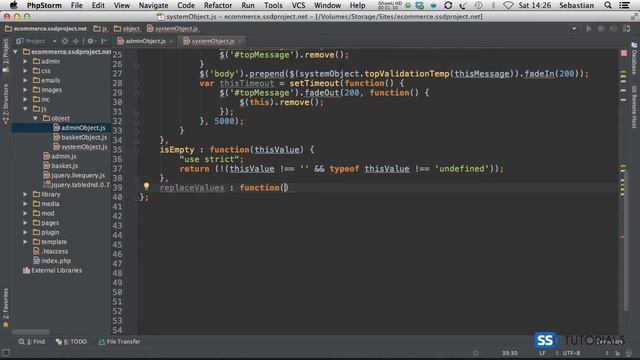Click the Wi-Fi icon in menu bar

[508, 5]
